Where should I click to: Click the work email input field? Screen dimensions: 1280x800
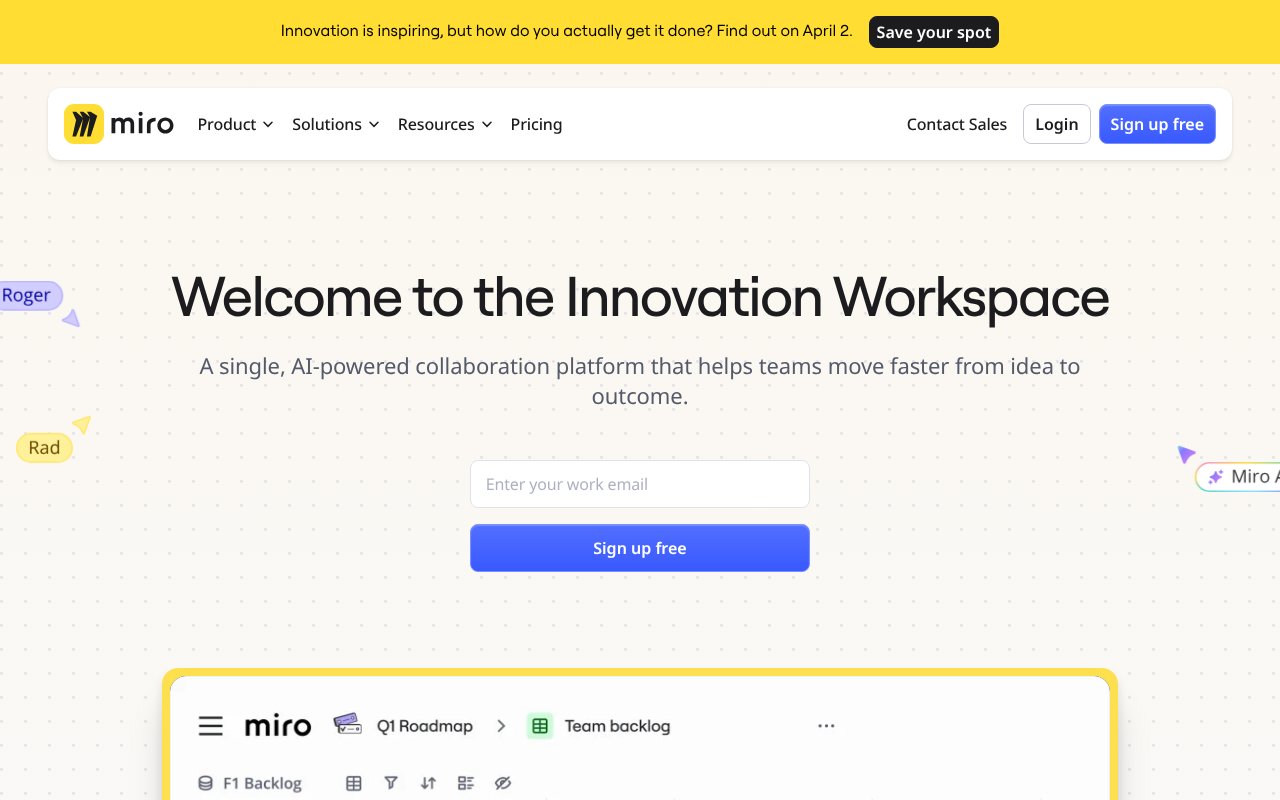pyautogui.click(x=640, y=484)
